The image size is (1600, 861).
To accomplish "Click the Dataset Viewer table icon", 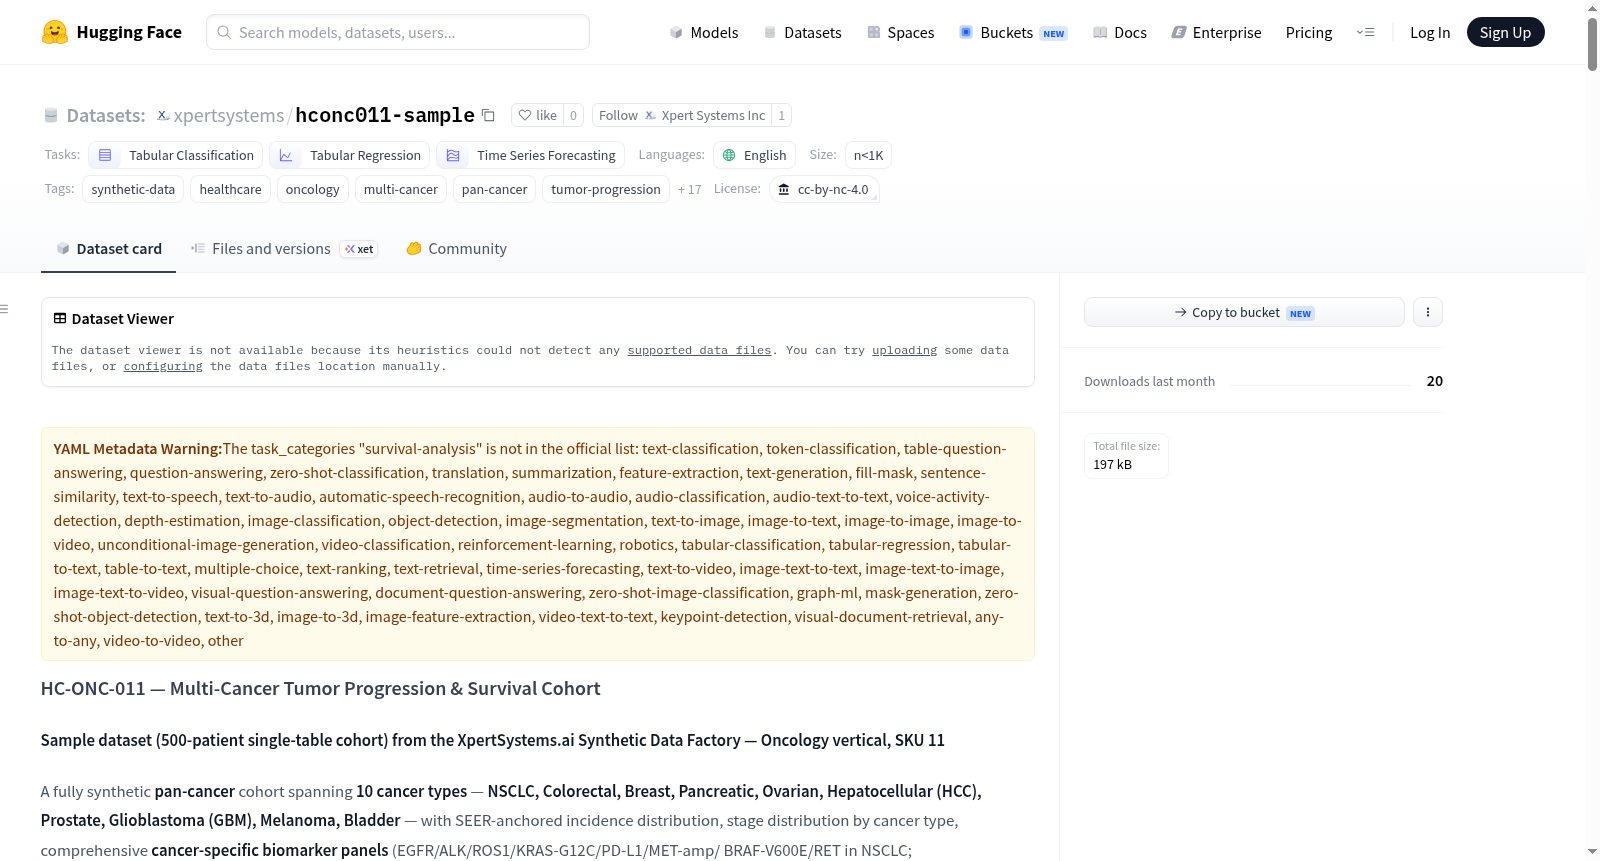I will [x=60, y=318].
